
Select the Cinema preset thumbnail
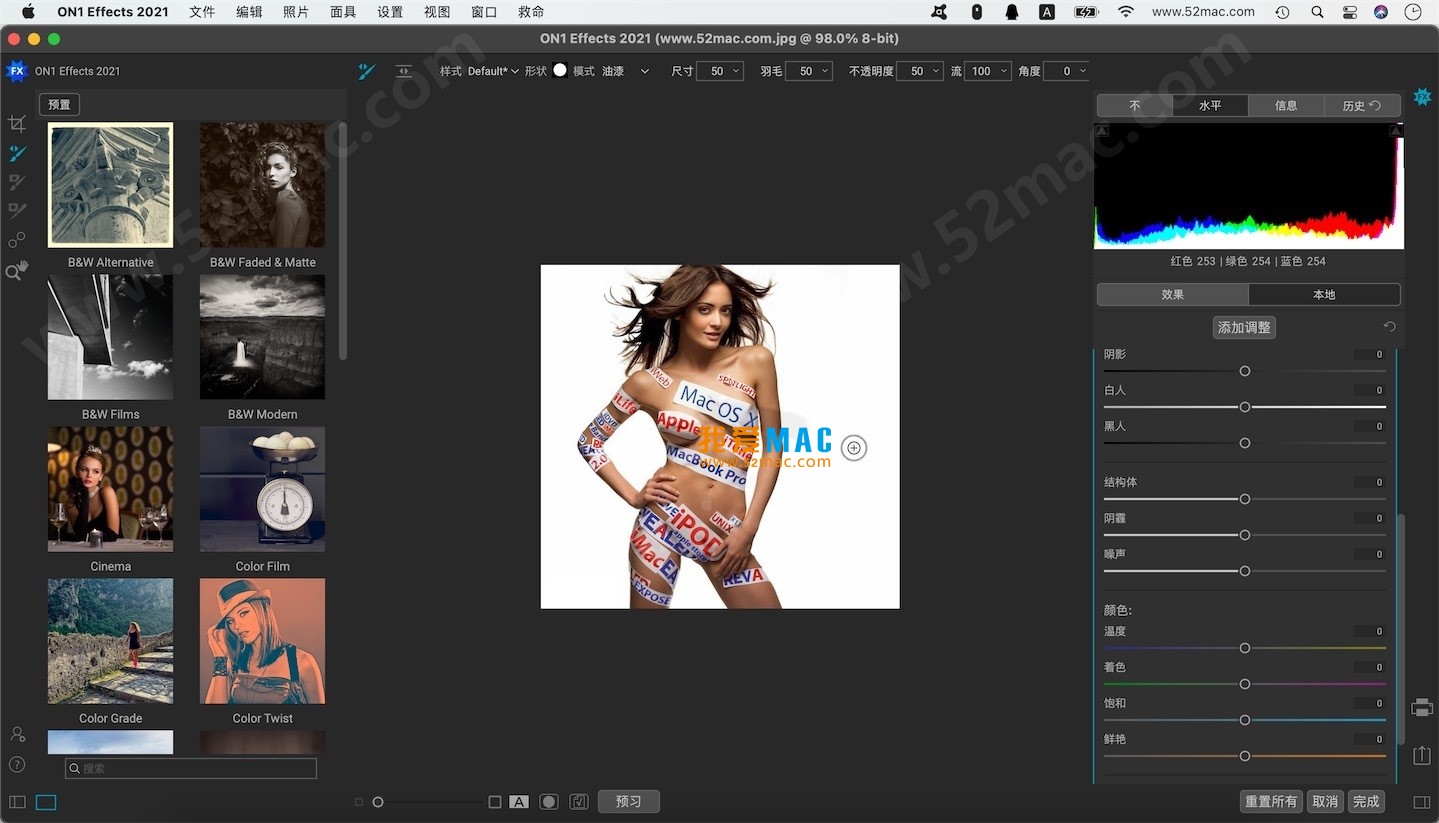[x=110, y=489]
